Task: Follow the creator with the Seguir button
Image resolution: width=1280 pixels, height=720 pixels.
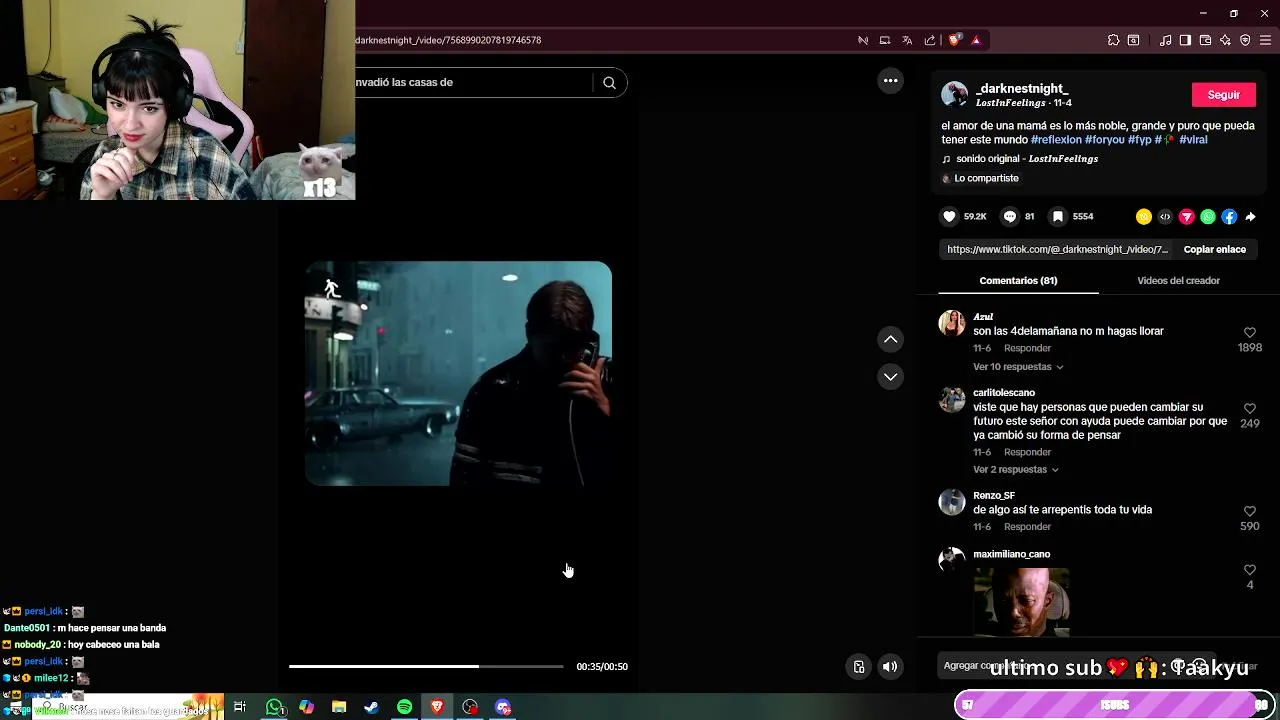Action: click(x=1223, y=95)
